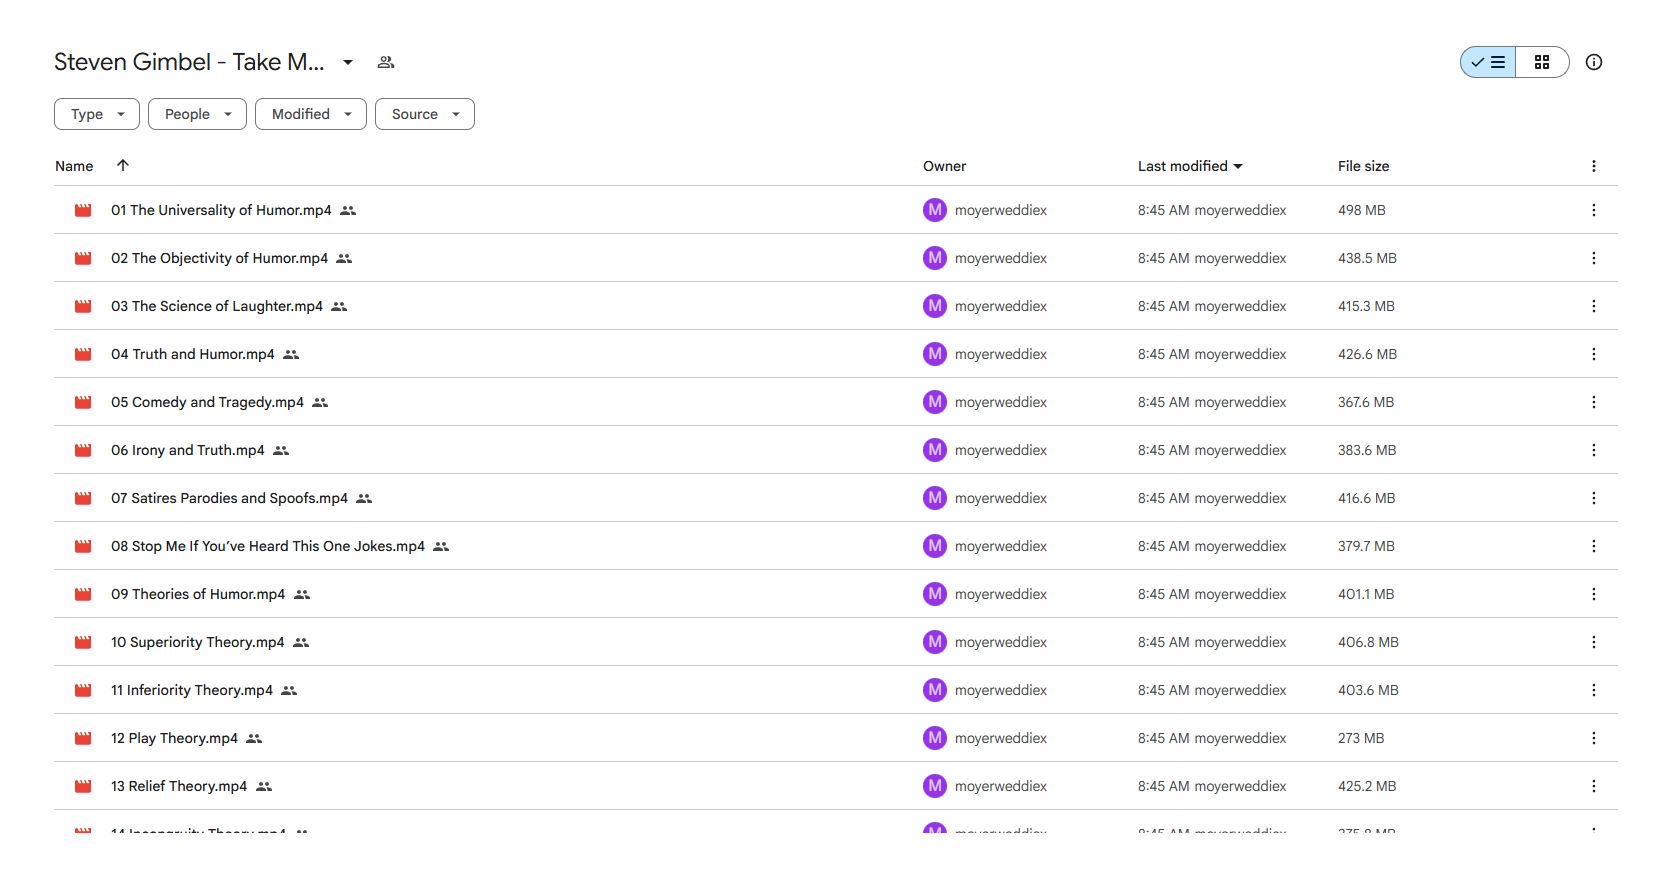Click the 367.6 MB file size cell
This screenshot has width=1680, height=888.
coord(1366,402)
